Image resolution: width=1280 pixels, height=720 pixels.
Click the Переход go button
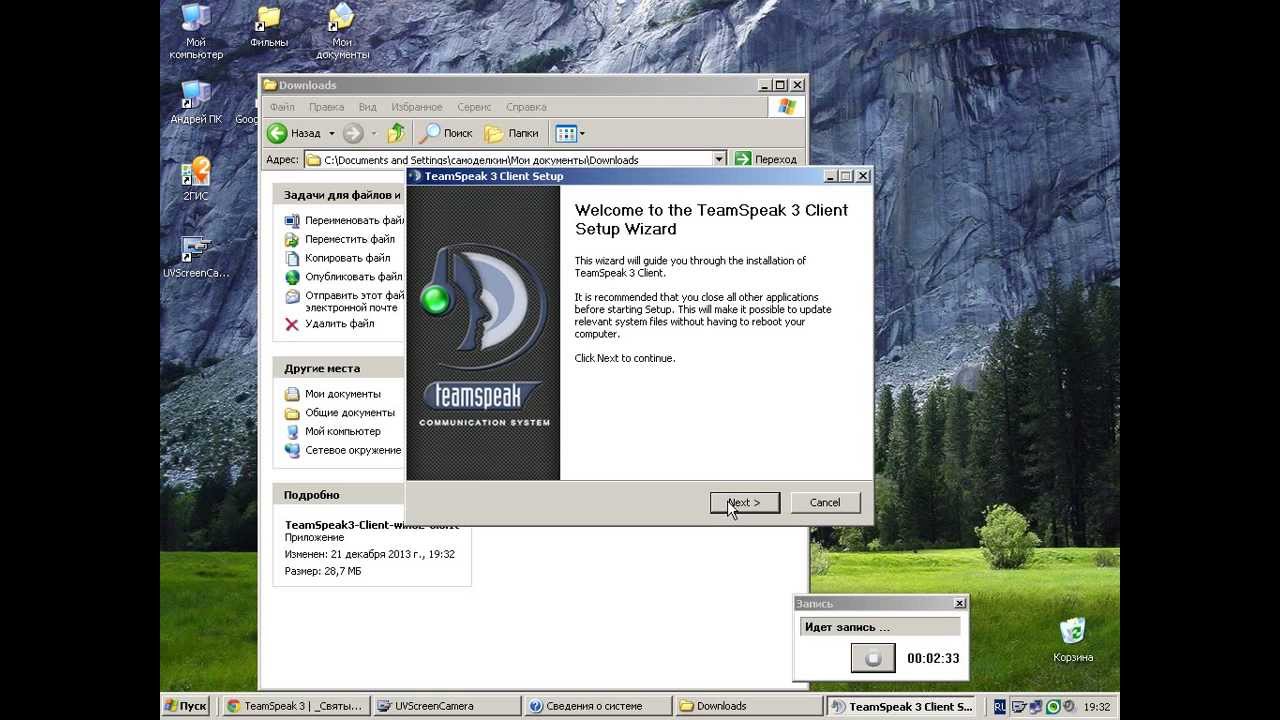(766, 159)
